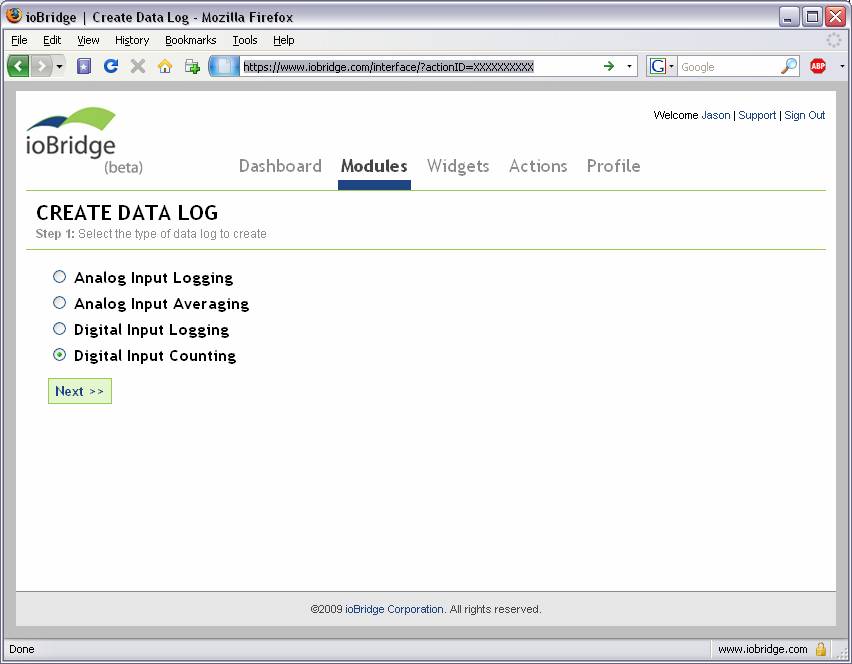The height and width of the screenshot is (664, 852).
Task: Select Analog Input Averaging radio button
Action: [59, 303]
